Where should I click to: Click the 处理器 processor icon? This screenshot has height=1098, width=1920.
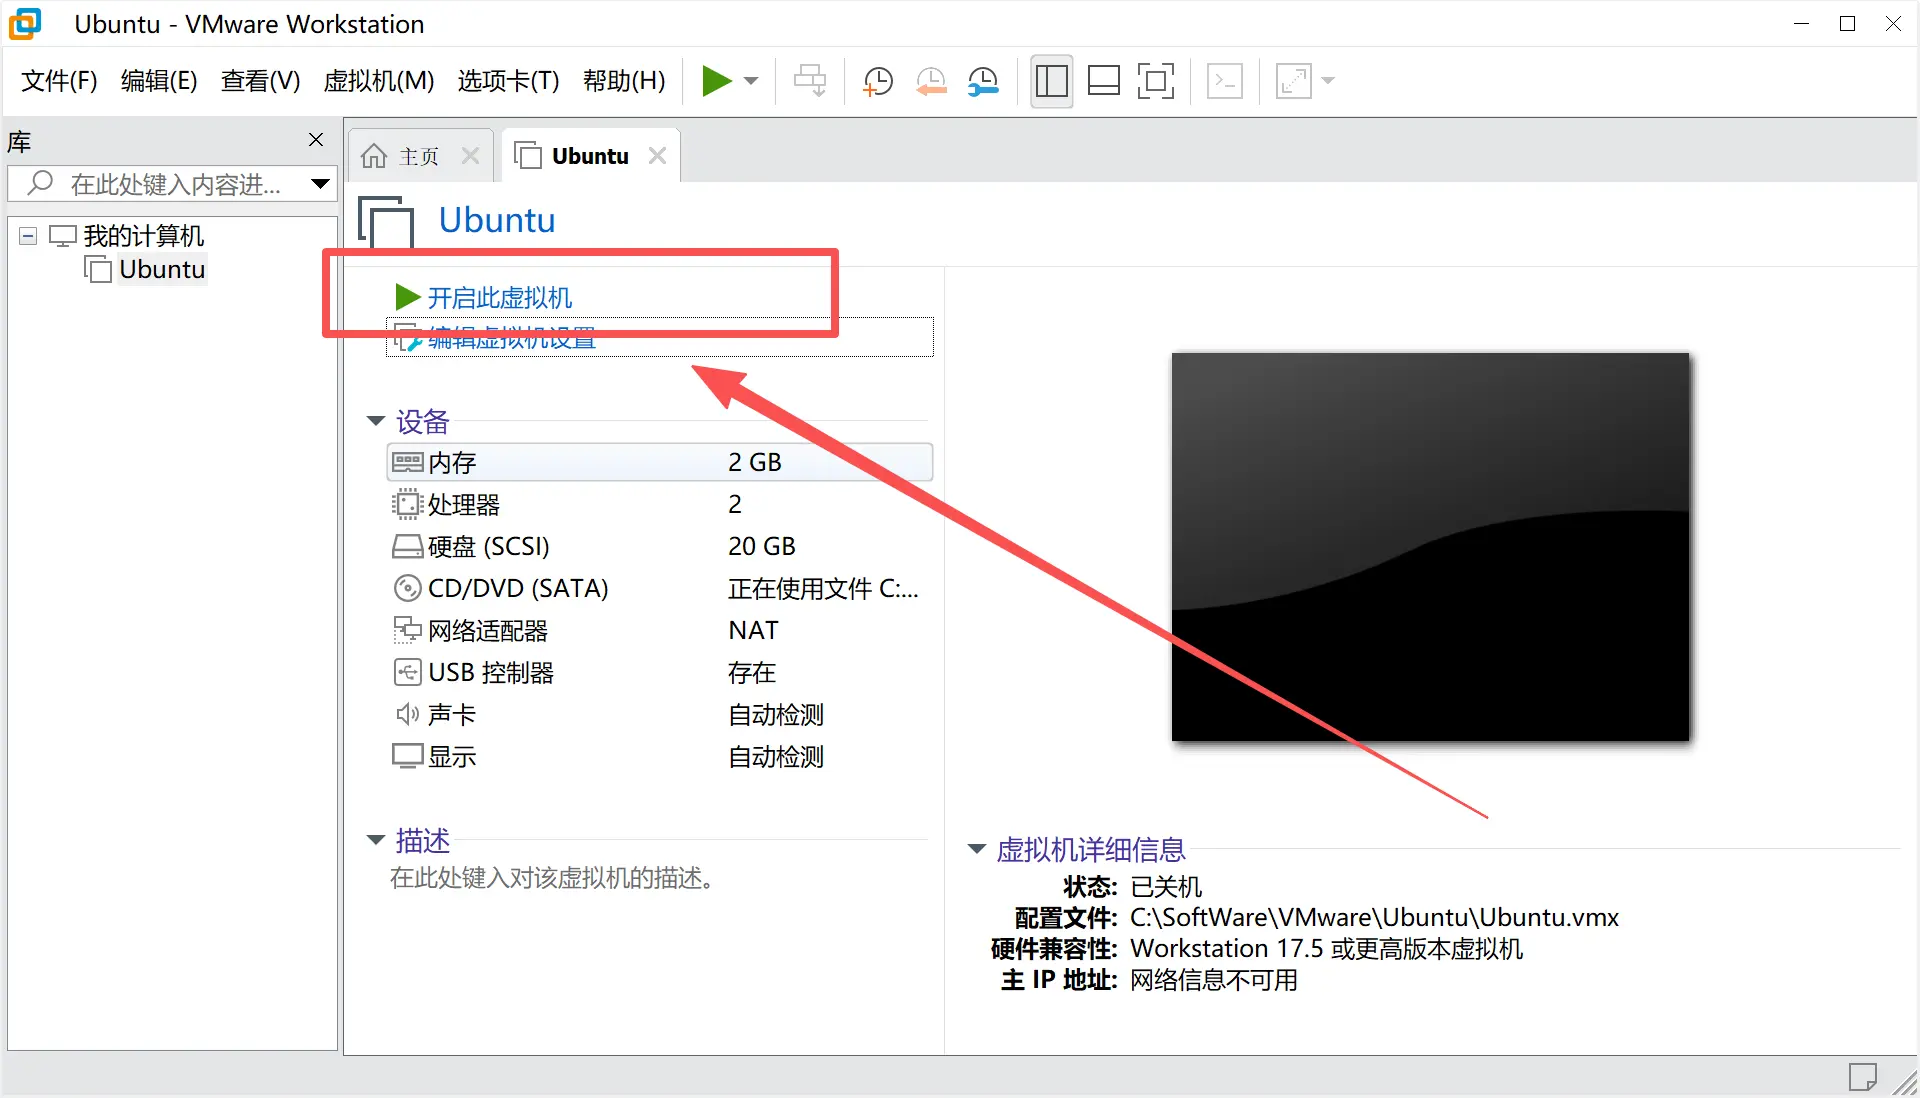click(x=407, y=504)
